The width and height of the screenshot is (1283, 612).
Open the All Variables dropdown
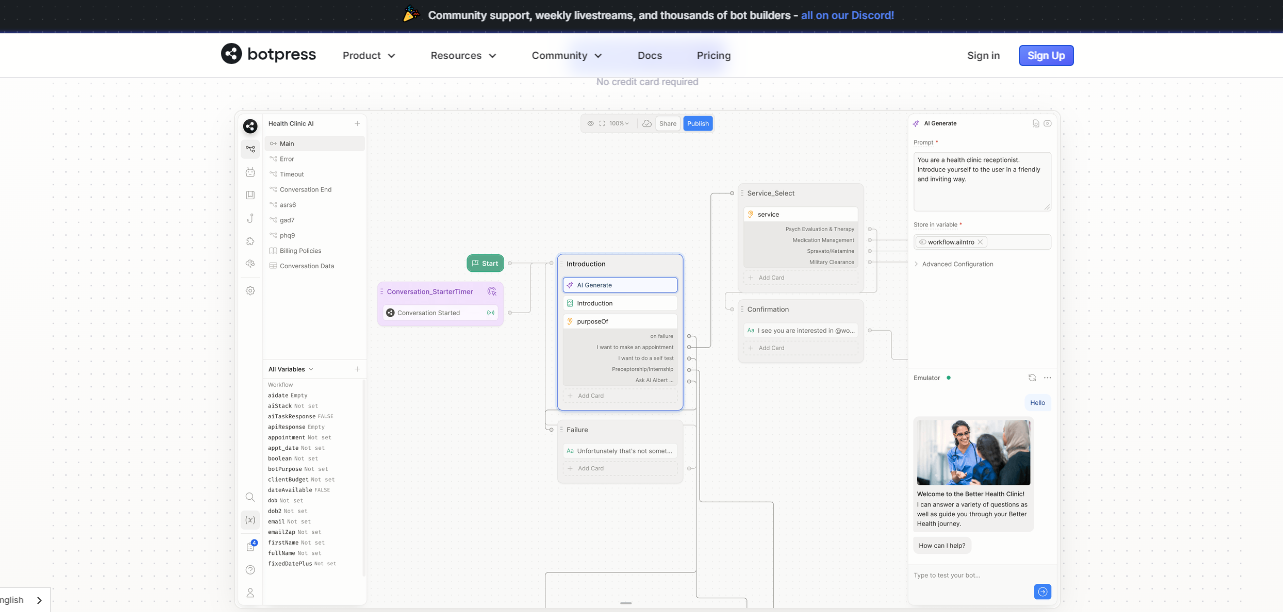[x=288, y=368]
